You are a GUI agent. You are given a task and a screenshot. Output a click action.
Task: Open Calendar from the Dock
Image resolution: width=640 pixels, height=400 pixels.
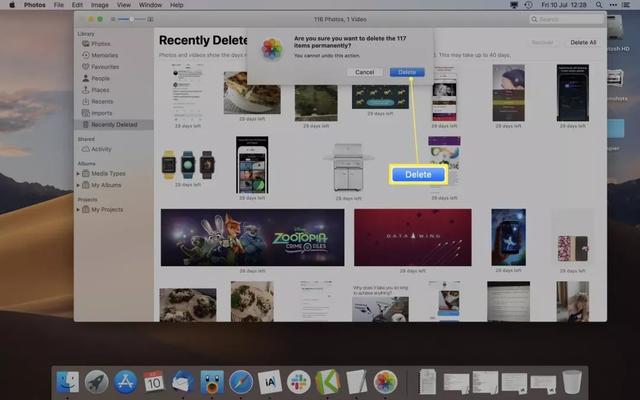pos(154,382)
